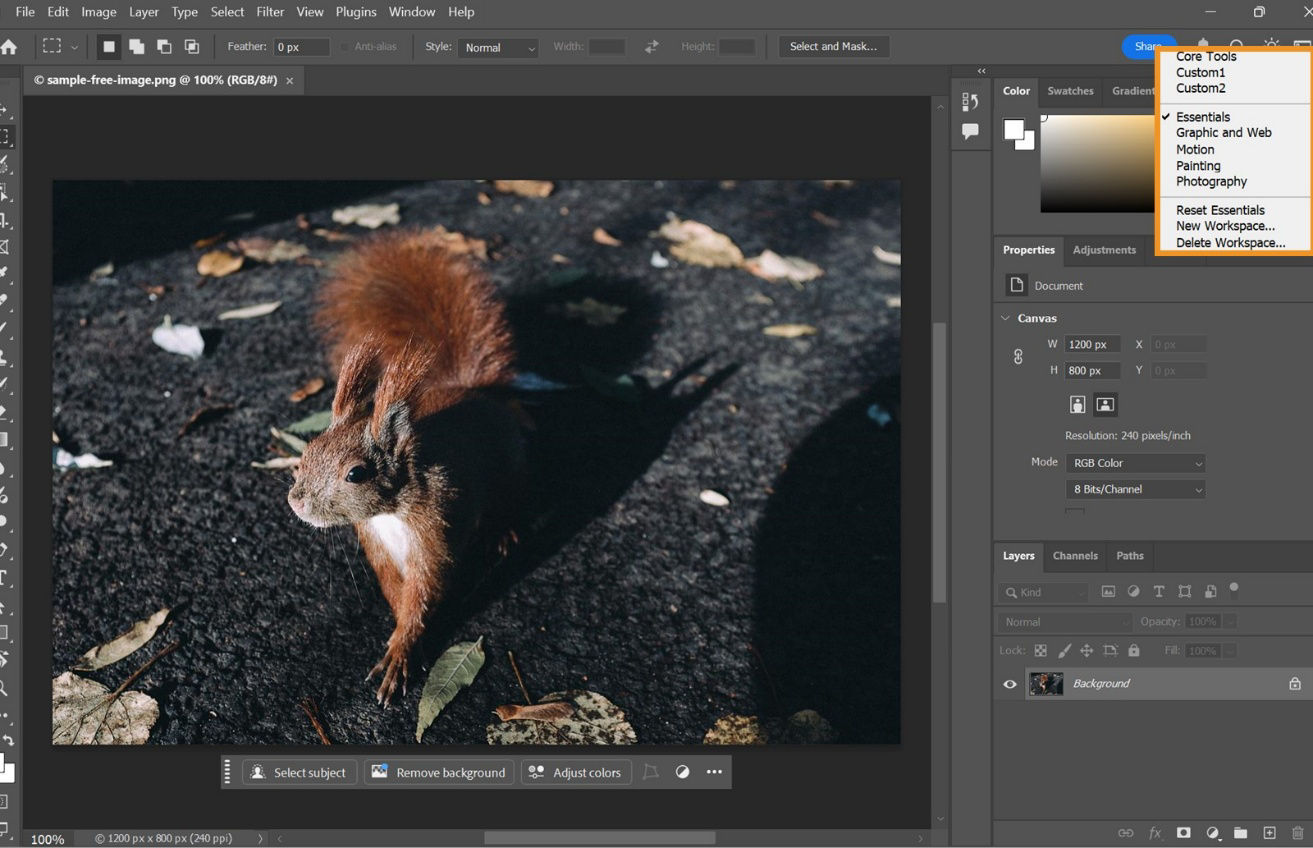Enable Anti-alias in the options bar
The height and width of the screenshot is (848, 1313).
coord(347,46)
